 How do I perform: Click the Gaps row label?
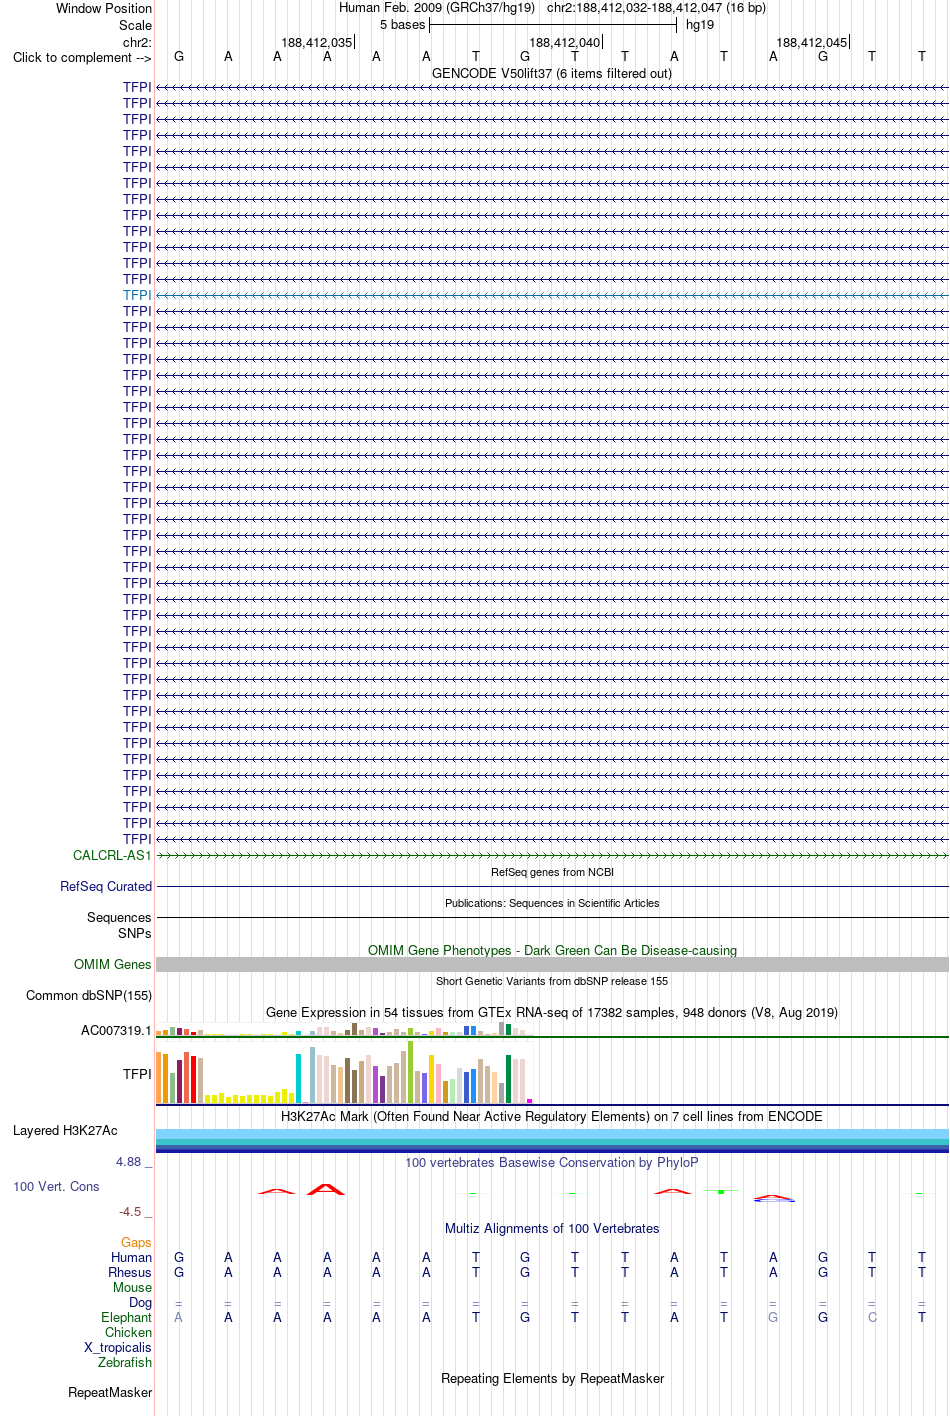point(136,1242)
